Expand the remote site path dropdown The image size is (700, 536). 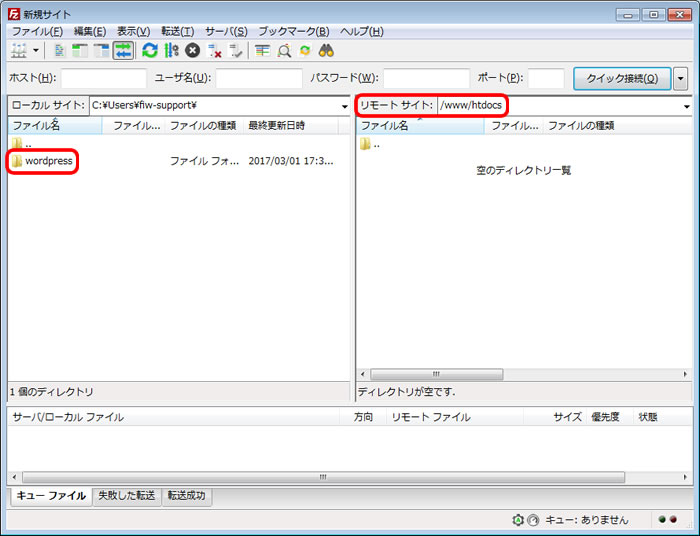687,106
